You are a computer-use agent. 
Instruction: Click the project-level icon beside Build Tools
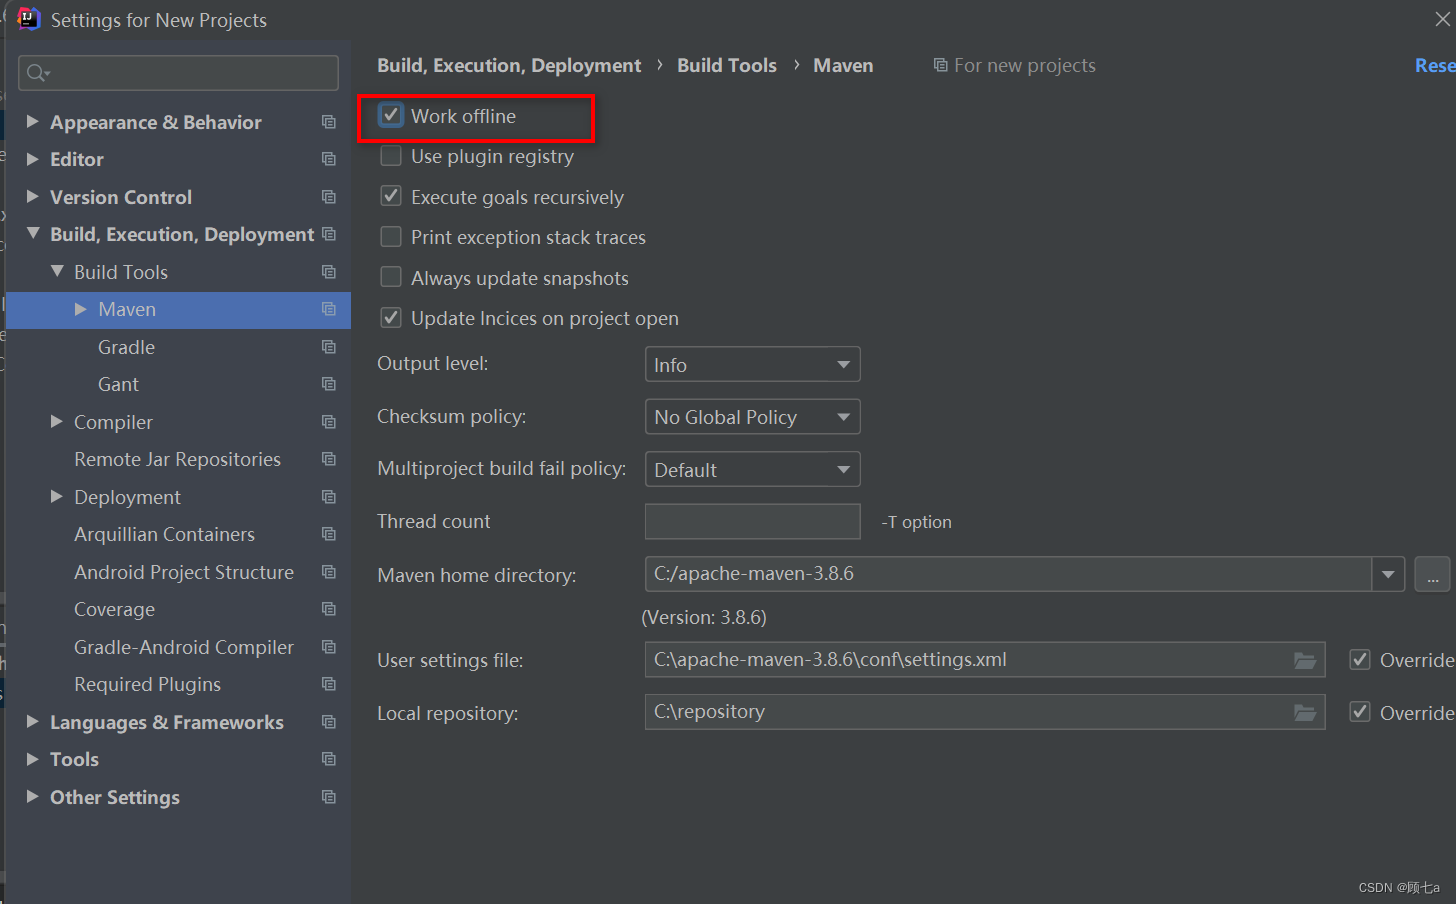click(x=328, y=272)
